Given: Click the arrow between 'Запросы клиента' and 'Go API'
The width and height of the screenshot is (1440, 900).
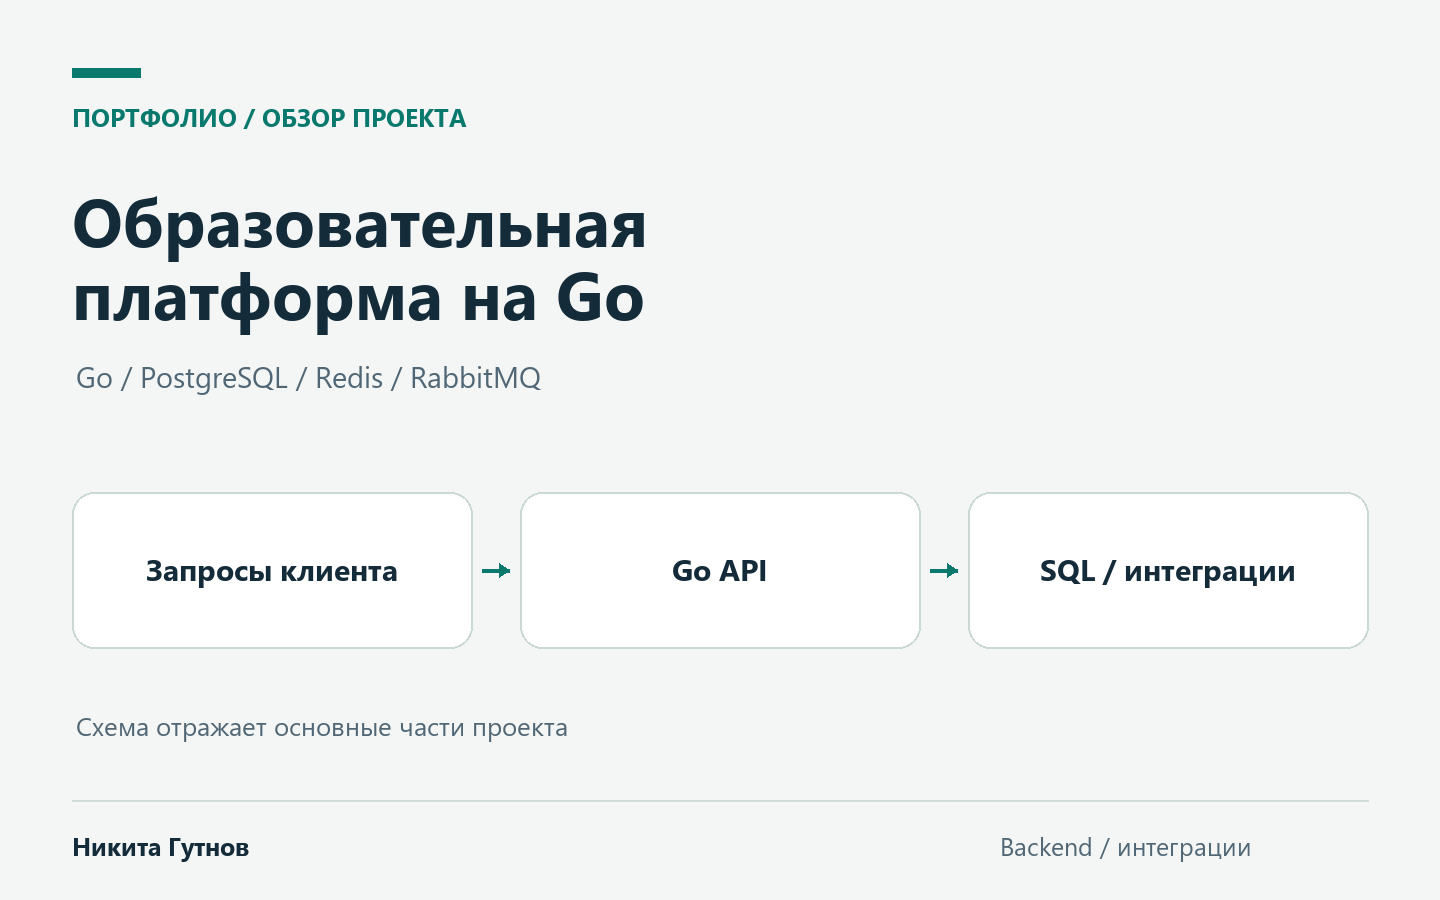Looking at the screenshot, I should point(496,571).
